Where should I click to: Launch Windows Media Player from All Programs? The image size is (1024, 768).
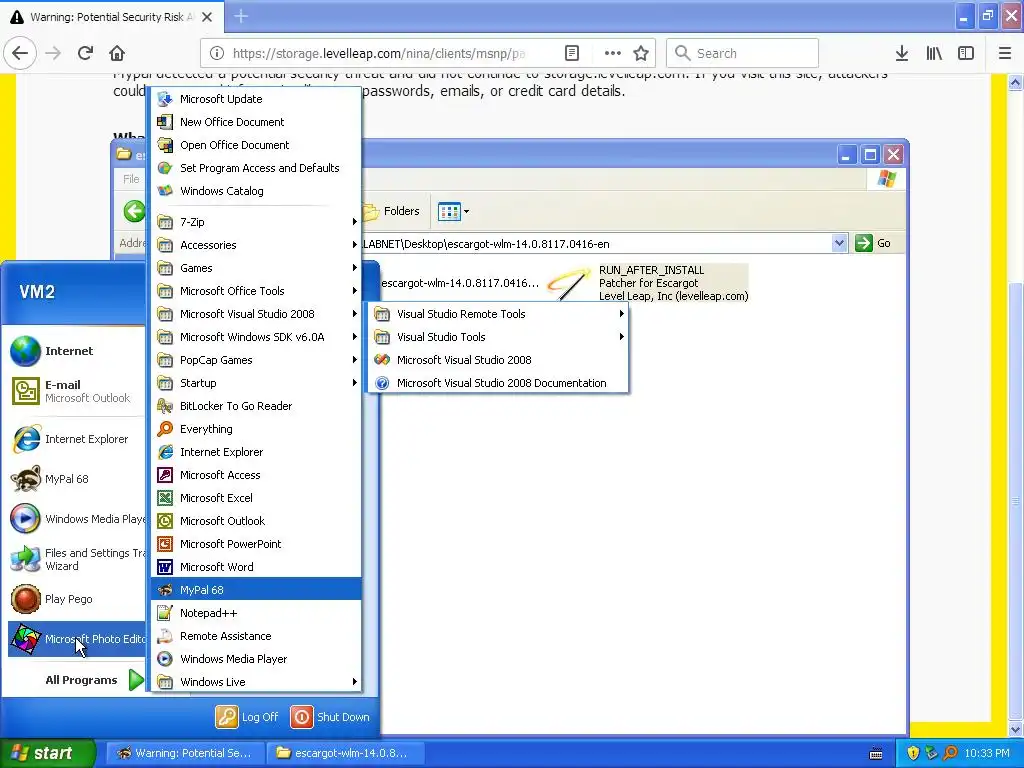(255, 659)
